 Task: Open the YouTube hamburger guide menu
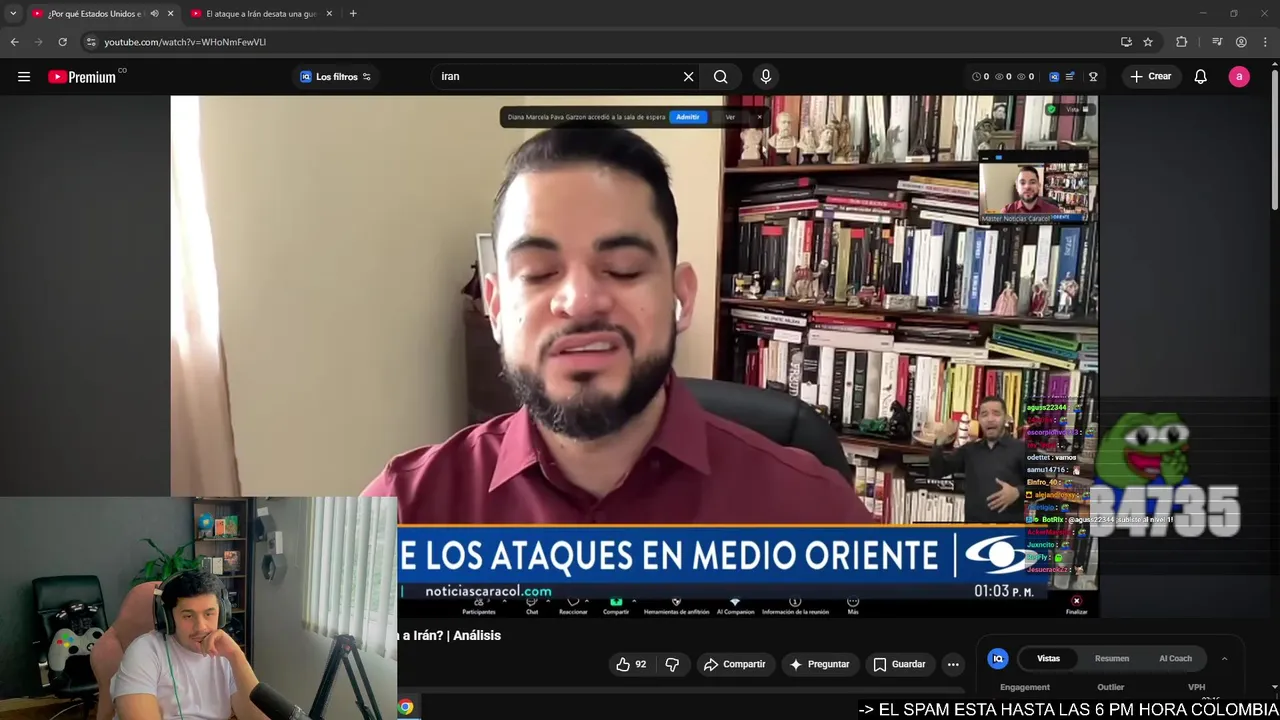pos(24,77)
